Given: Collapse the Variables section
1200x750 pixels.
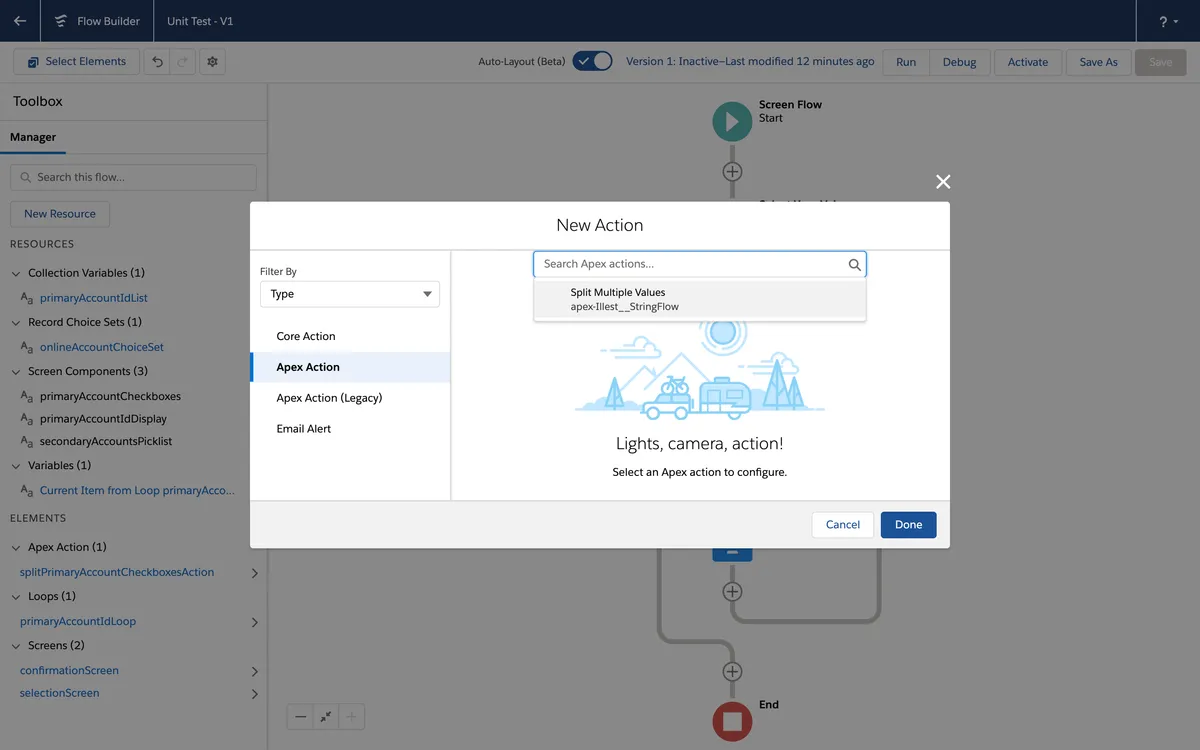Looking at the screenshot, I should tap(16, 466).
